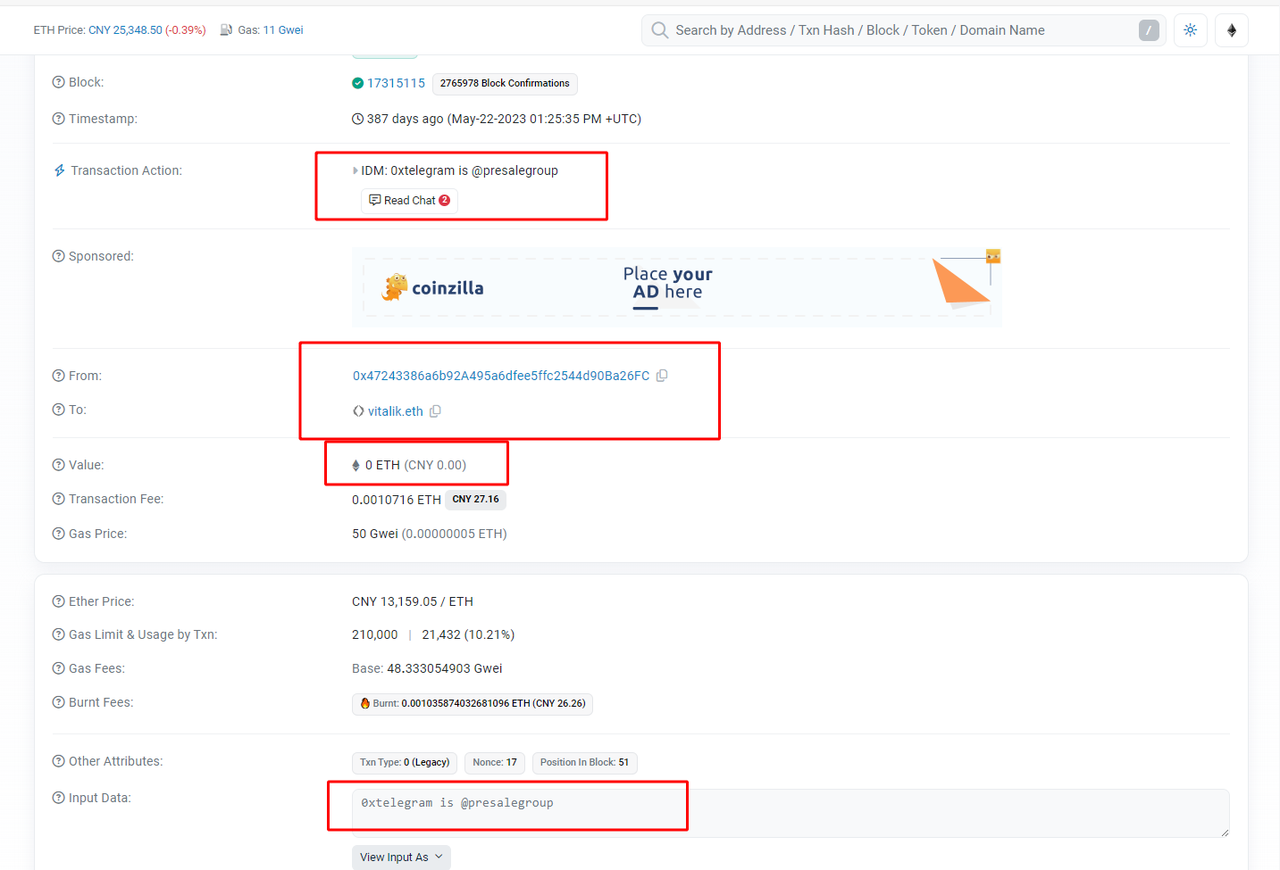This screenshot has height=870, width=1280.
Task: Click the help icon next to Timestamp
Action: tap(58, 119)
